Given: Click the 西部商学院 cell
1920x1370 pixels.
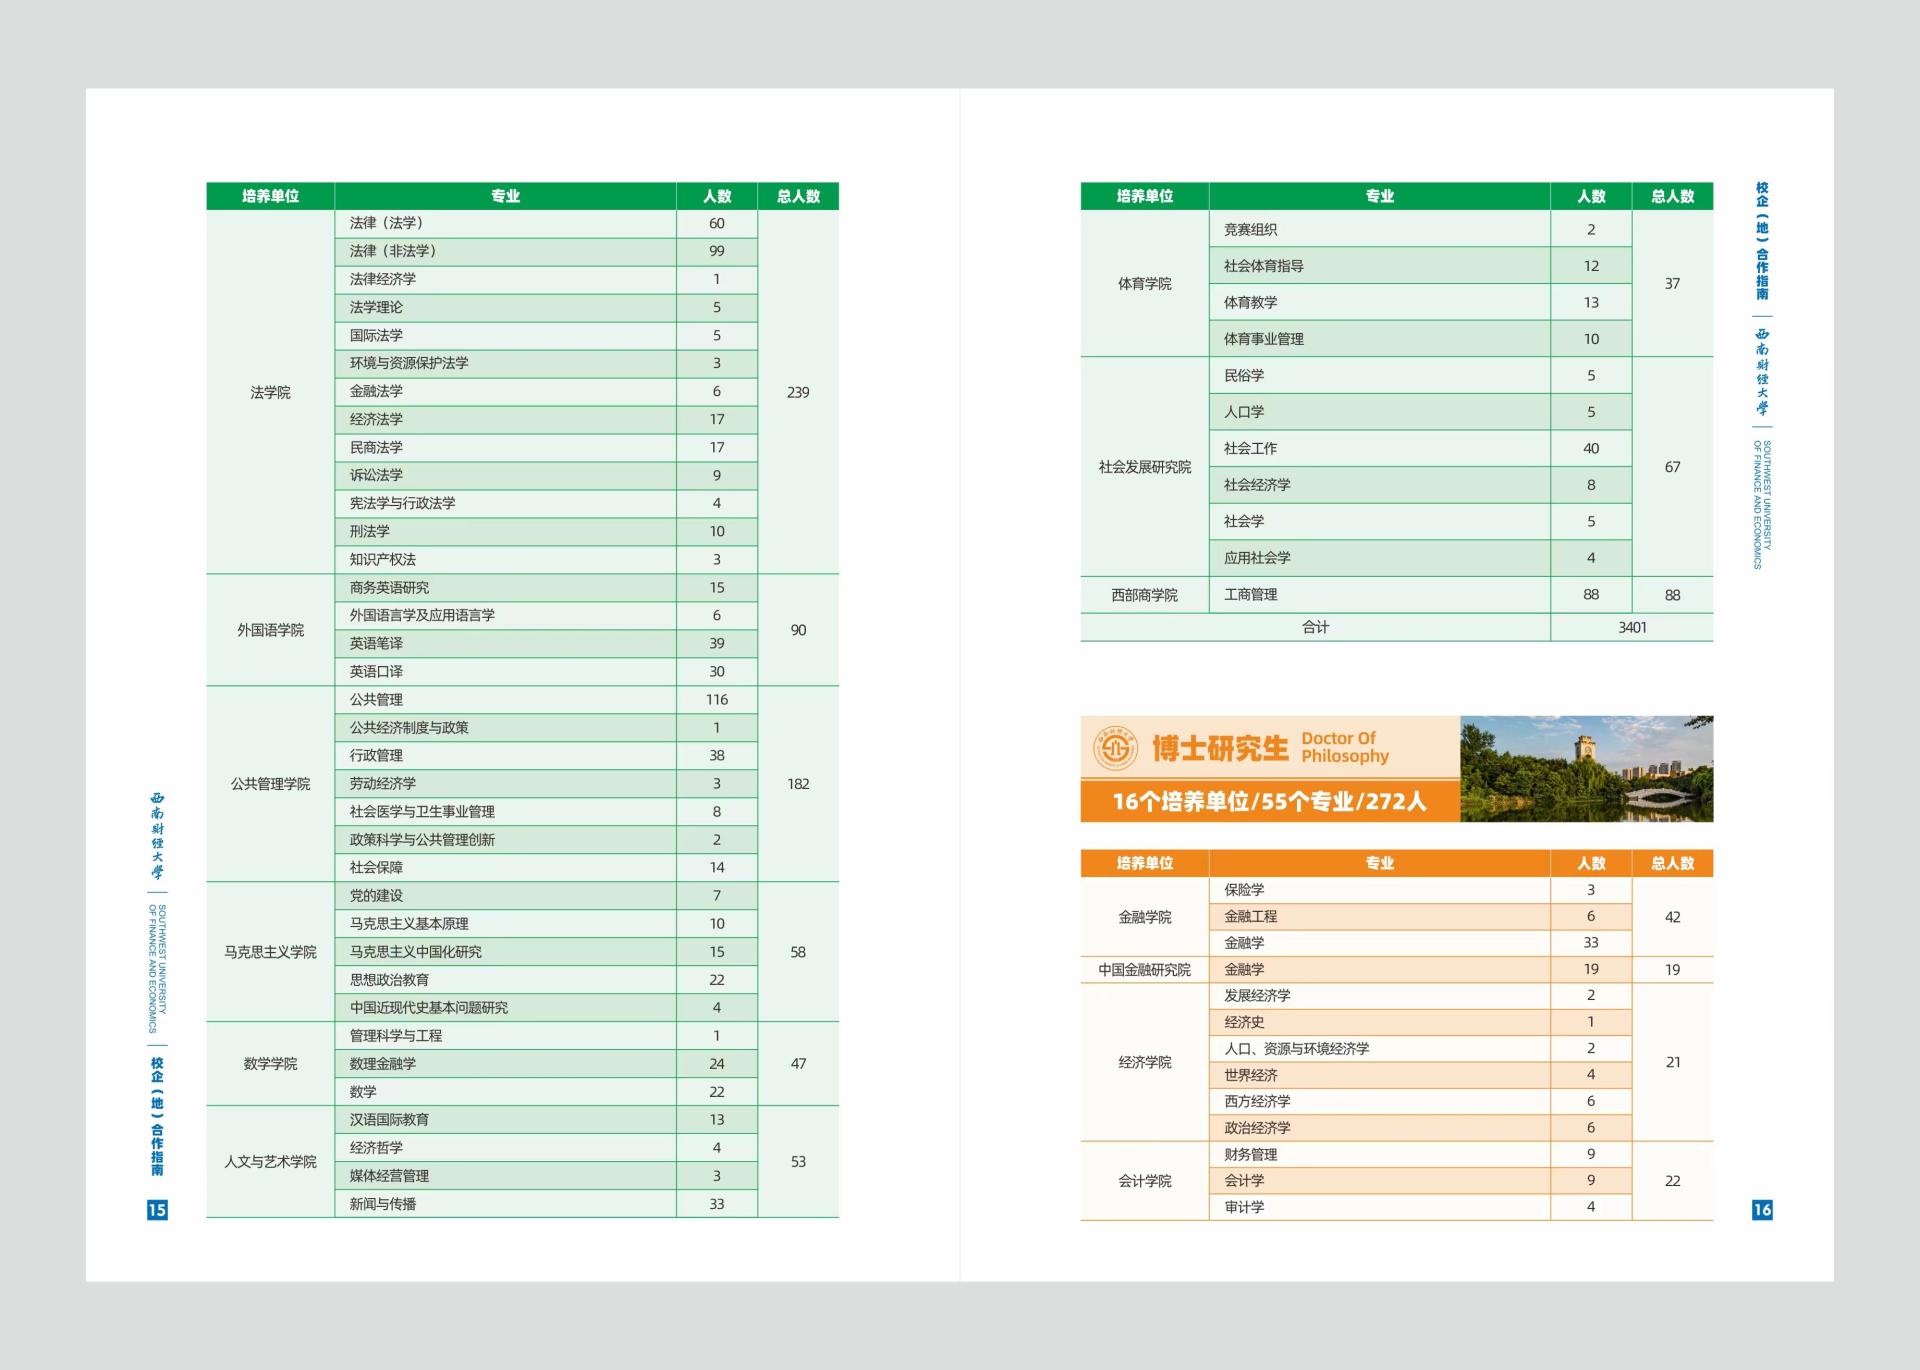Looking at the screenshot, I should pyautogui.click(x=1145, y=595).
